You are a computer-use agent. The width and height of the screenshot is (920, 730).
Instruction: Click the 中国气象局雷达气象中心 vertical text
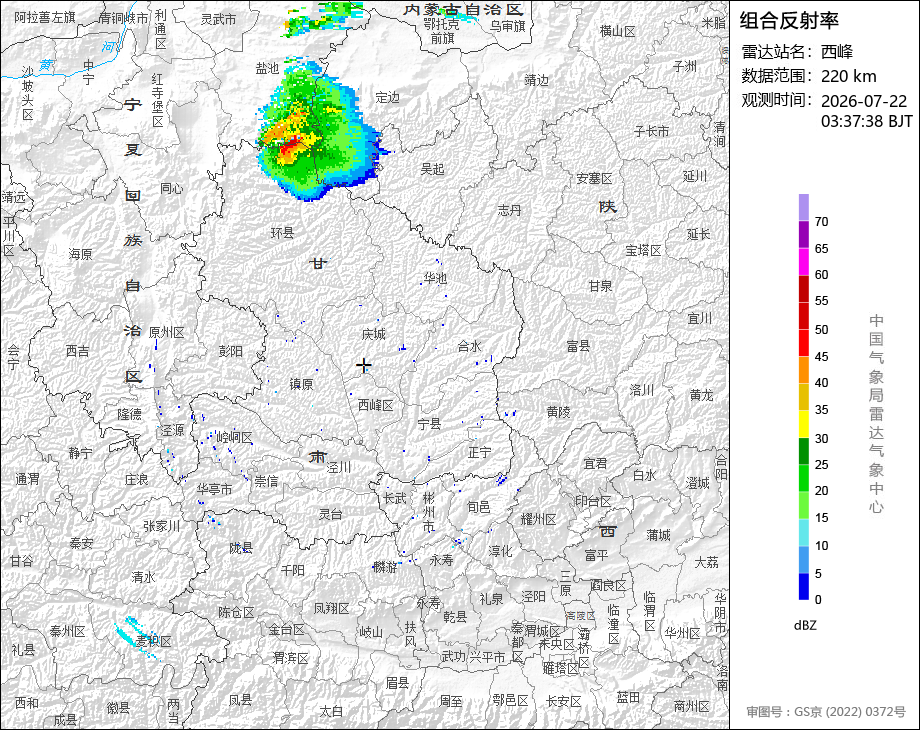[x=876, y=414]
